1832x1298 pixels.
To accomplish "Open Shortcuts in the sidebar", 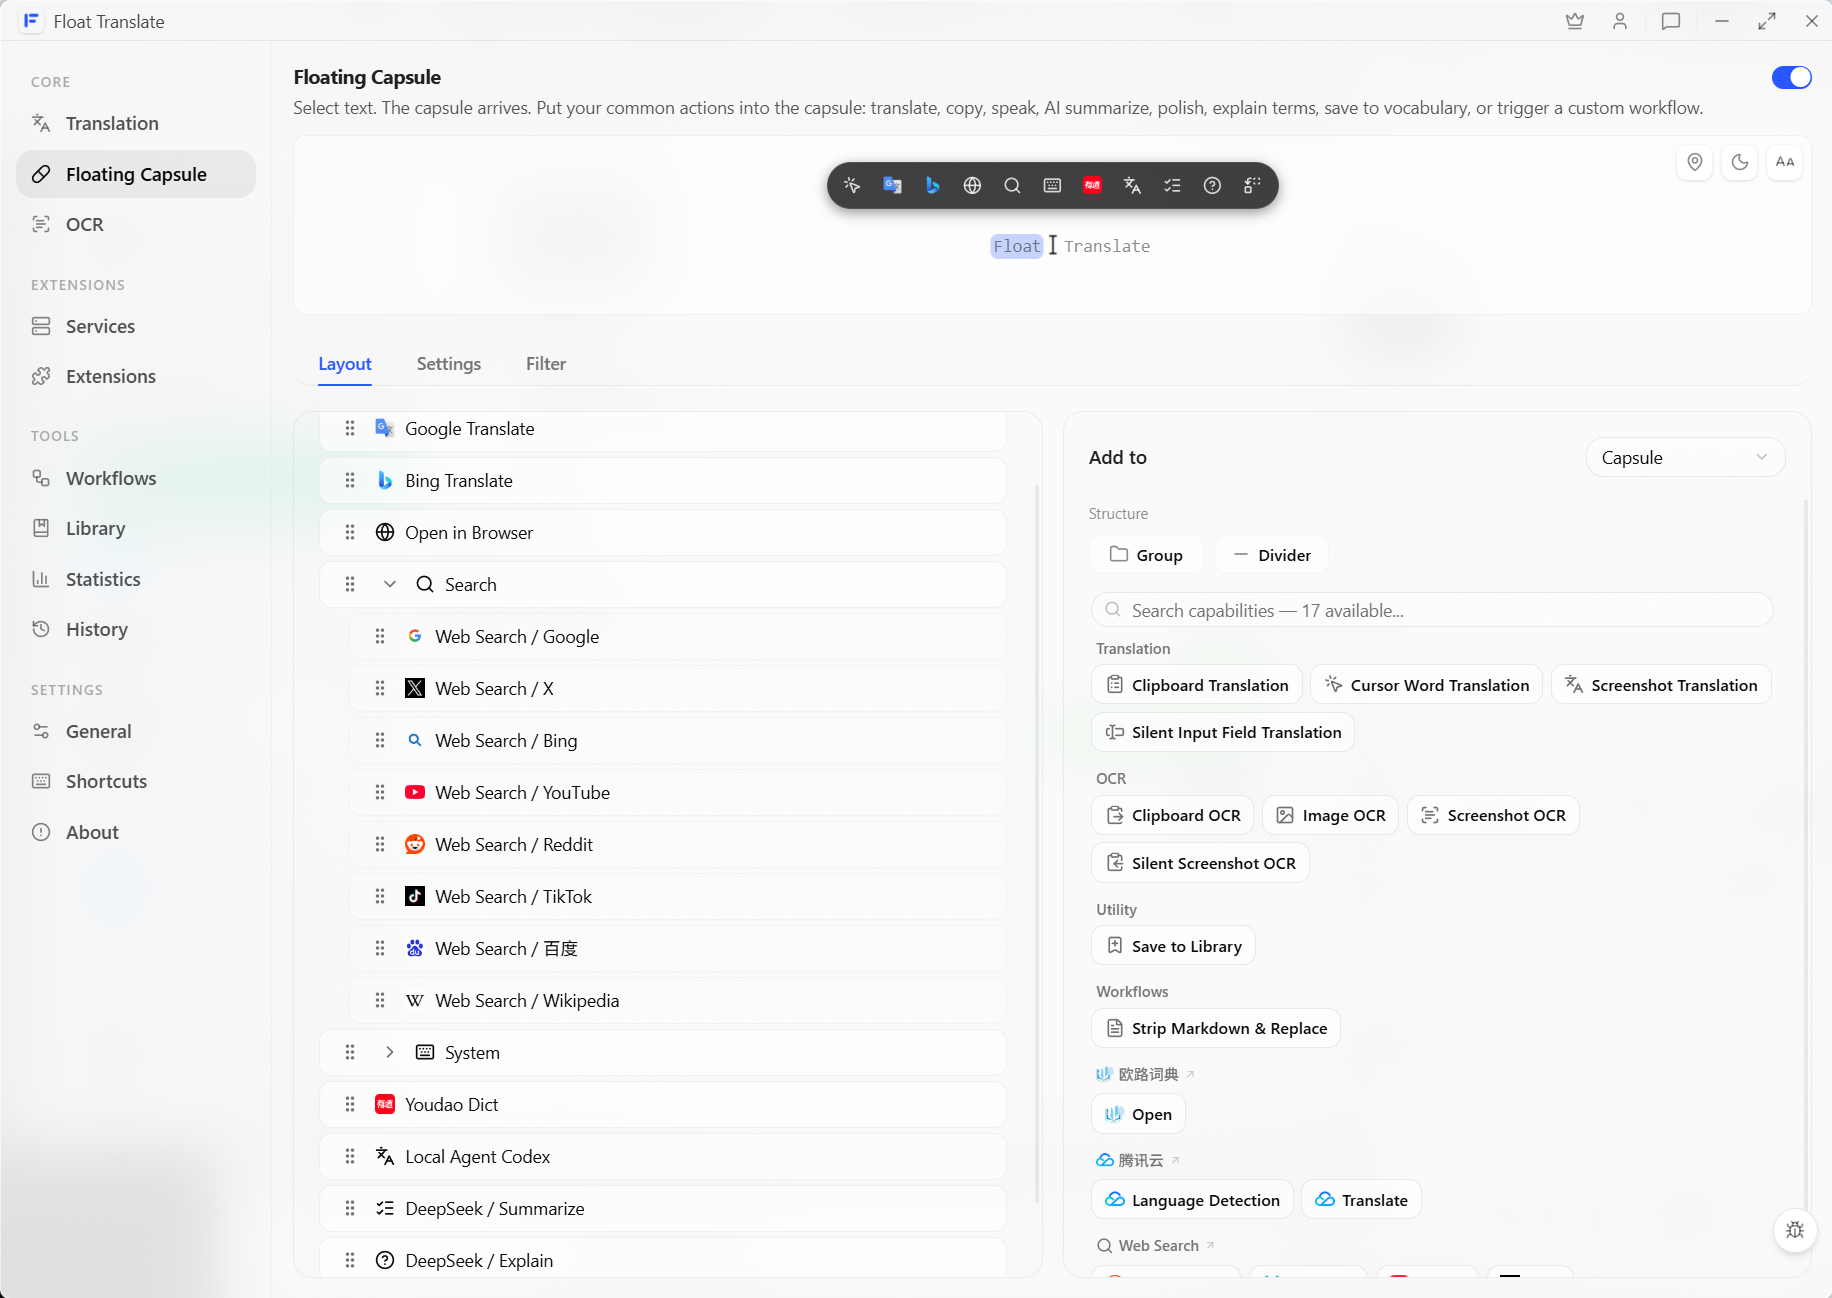I will [136, 782].
